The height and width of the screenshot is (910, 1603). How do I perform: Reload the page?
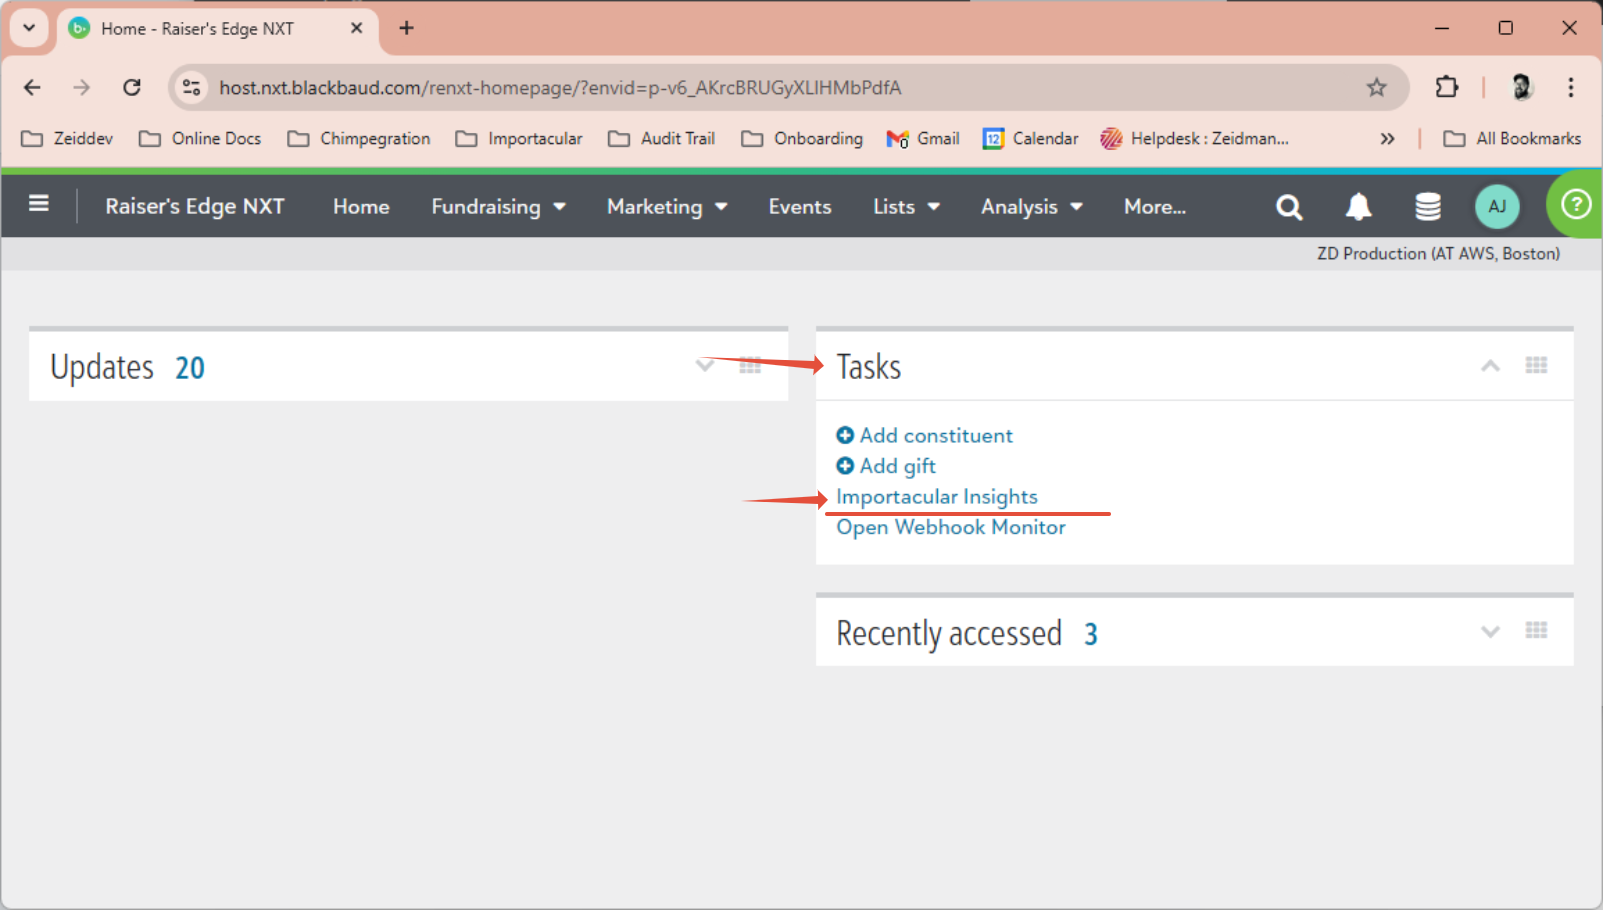pos(132,88)
